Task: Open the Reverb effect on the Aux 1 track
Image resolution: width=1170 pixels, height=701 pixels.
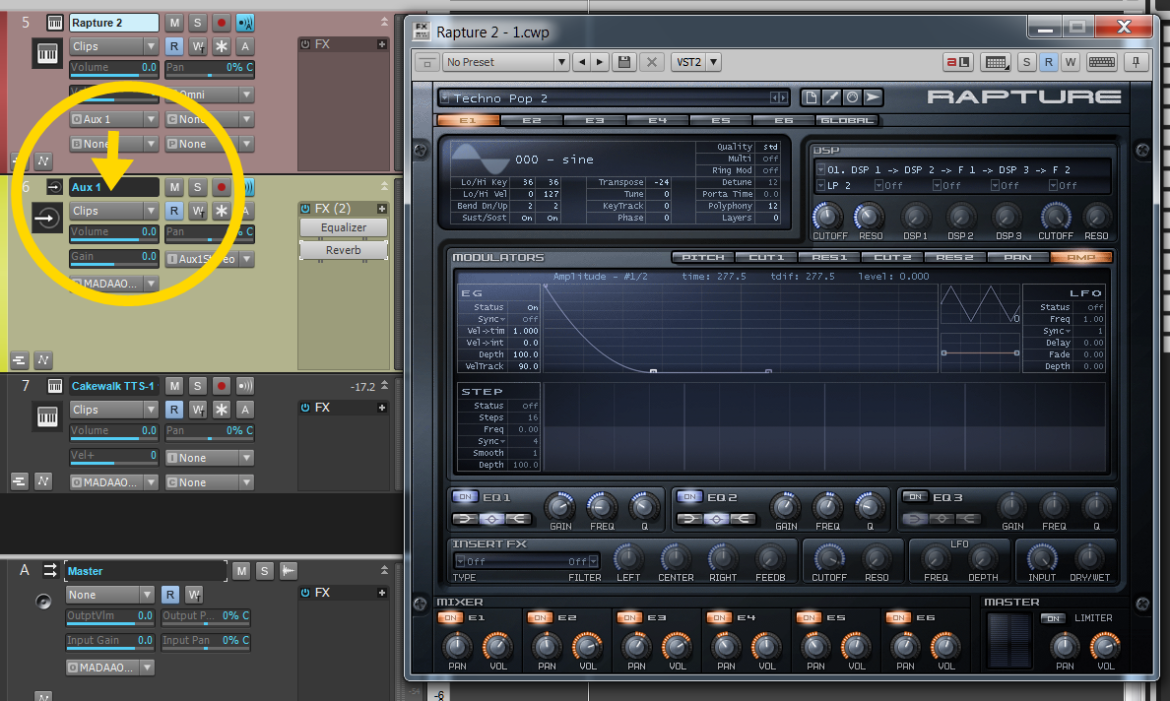Action: (343, 250)
